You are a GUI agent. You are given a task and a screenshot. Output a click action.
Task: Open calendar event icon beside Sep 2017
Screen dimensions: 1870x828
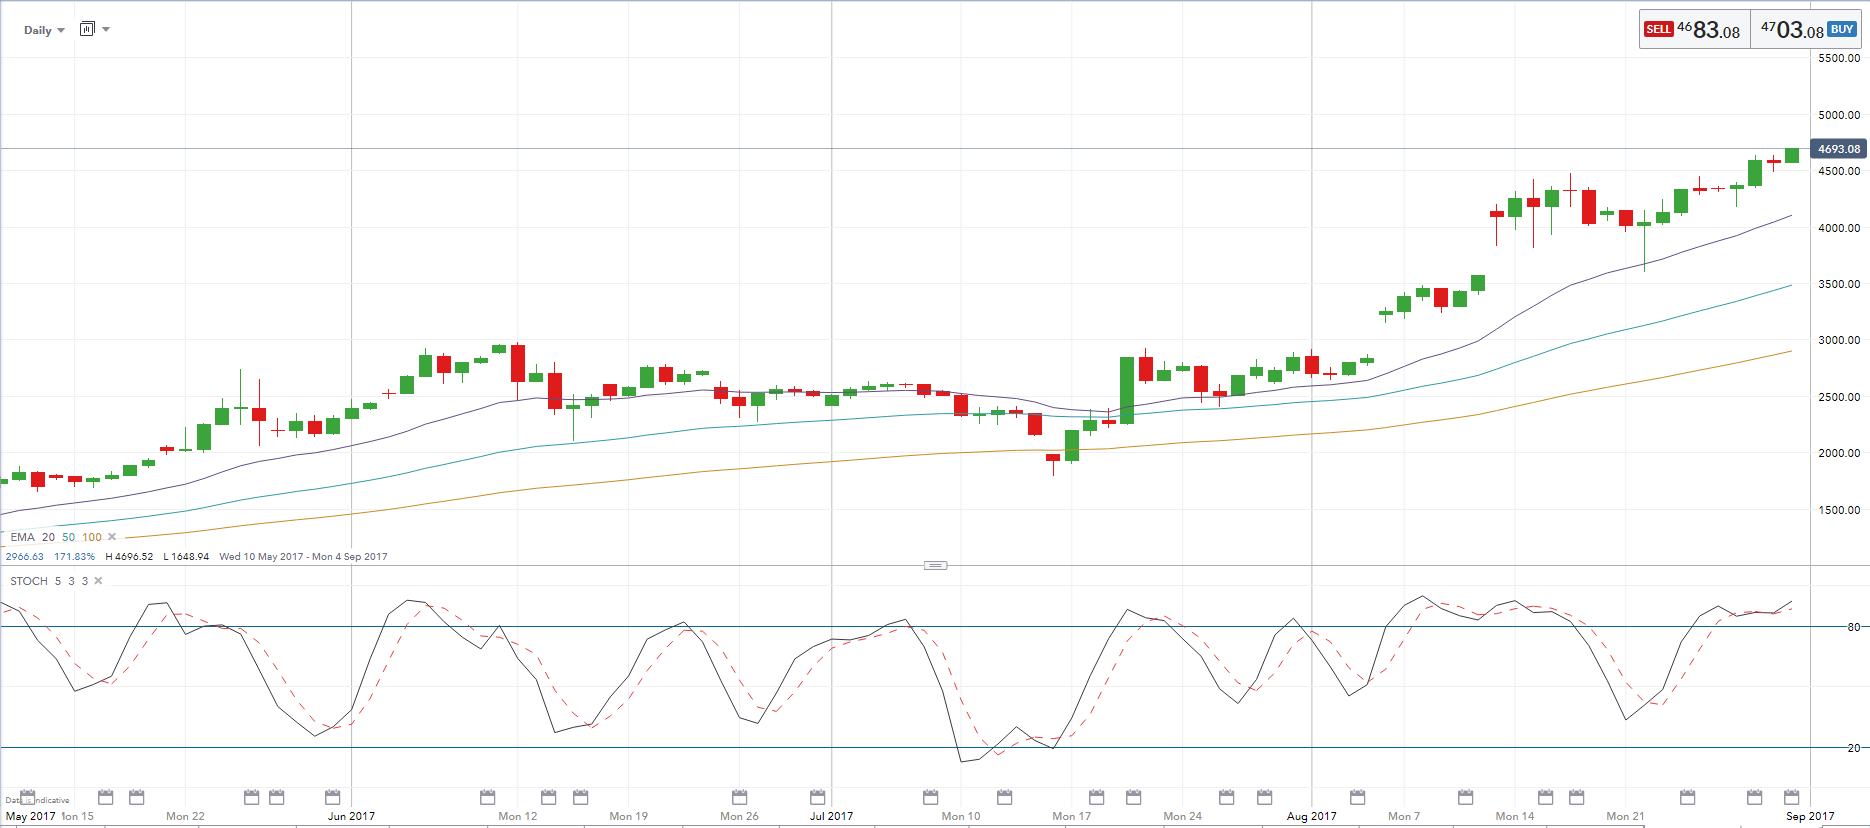click(x=1792, y=797)
